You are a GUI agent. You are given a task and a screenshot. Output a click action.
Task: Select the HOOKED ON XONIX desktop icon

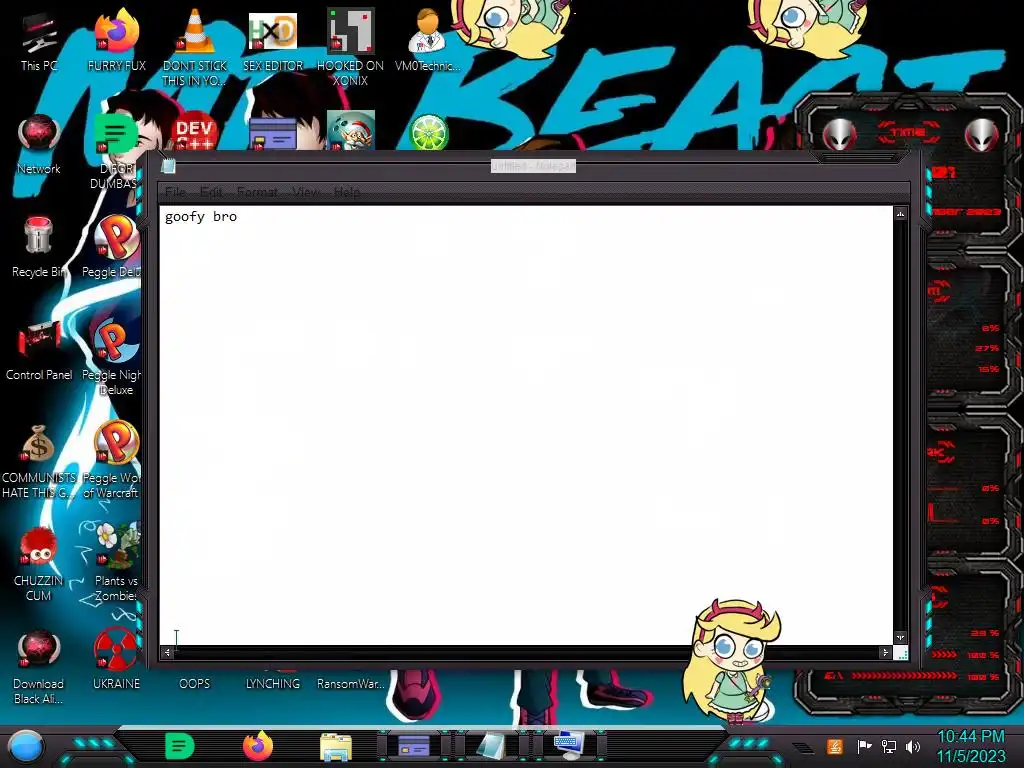click(351, 47)
